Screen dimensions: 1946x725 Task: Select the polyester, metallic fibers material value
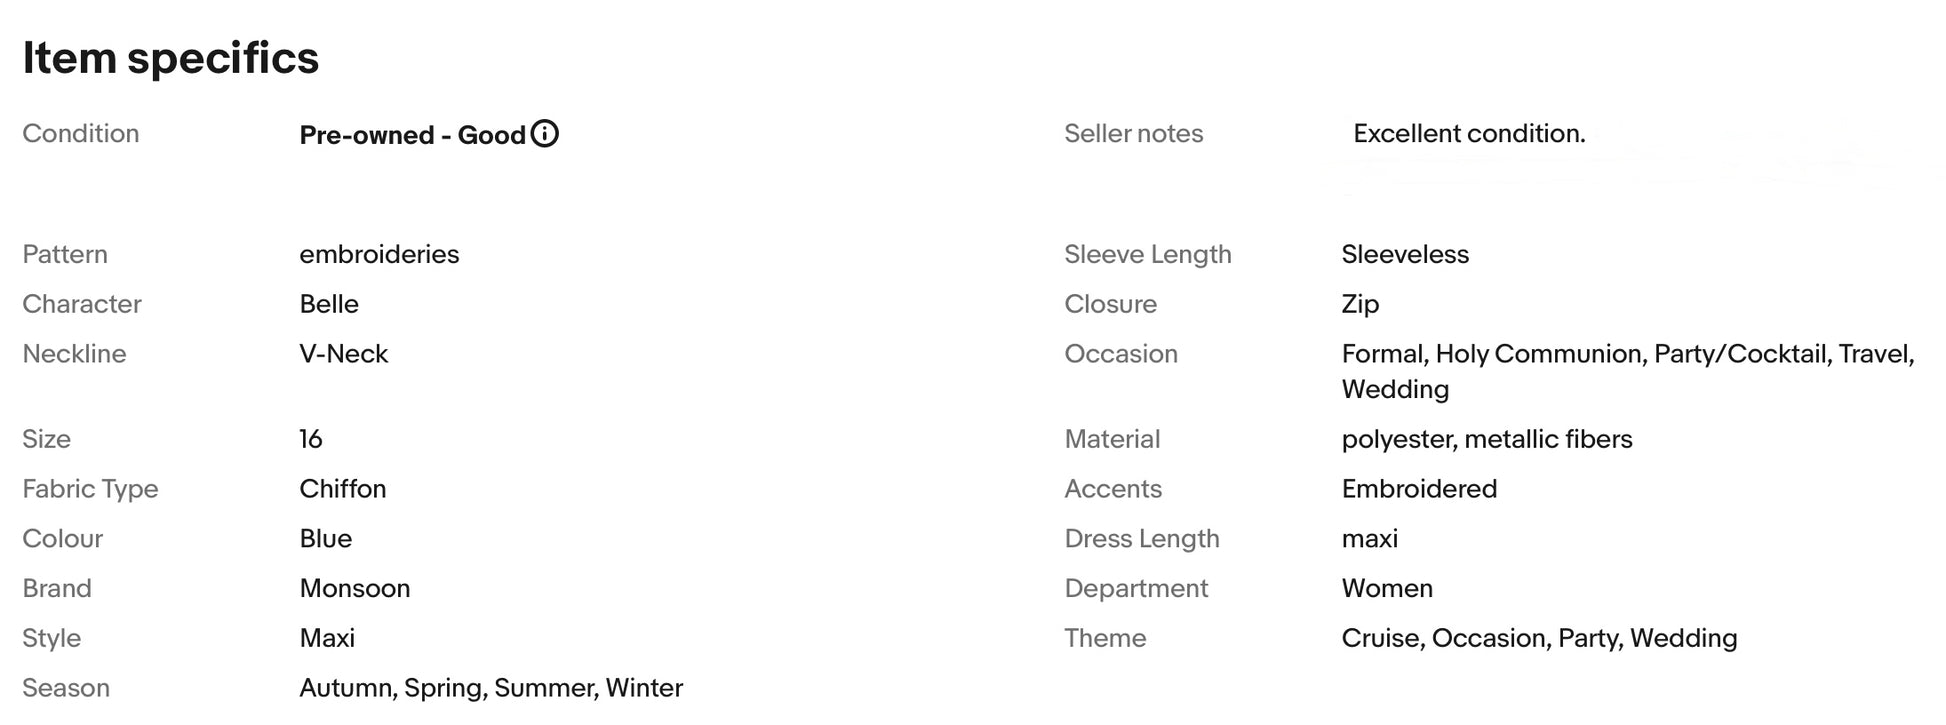click(x=1486, y=439)
